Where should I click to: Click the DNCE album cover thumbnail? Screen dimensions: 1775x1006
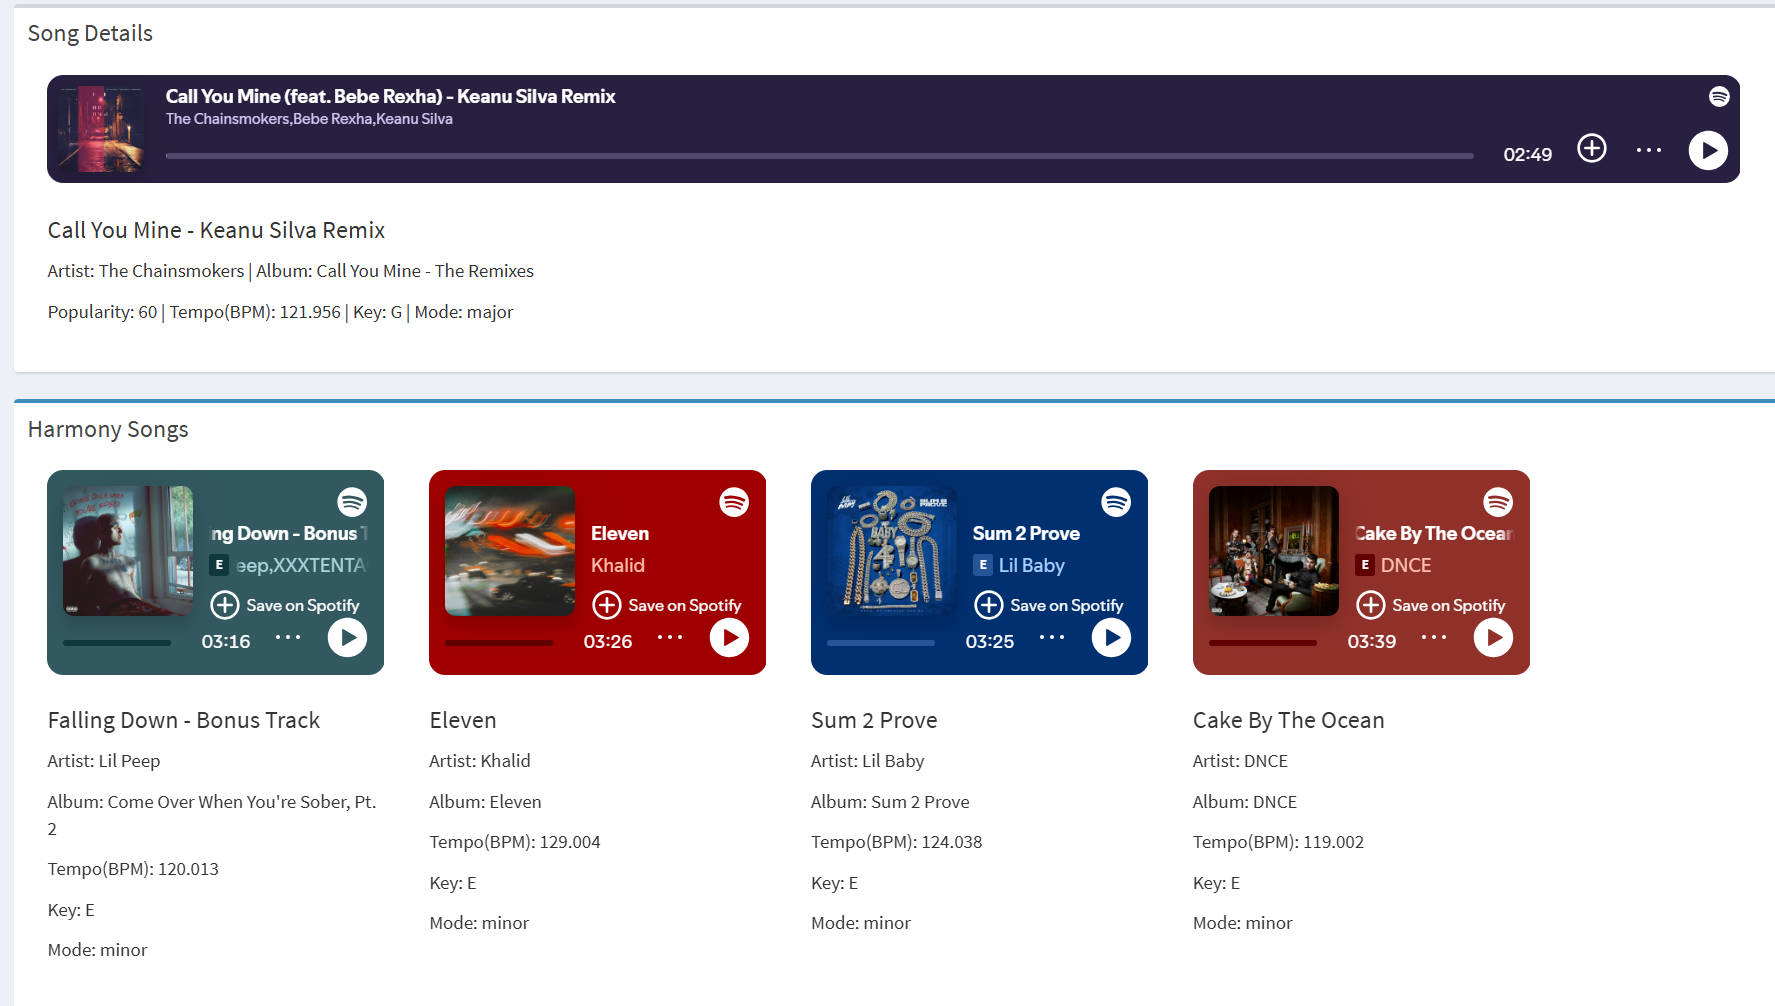tap(1273, 551)
